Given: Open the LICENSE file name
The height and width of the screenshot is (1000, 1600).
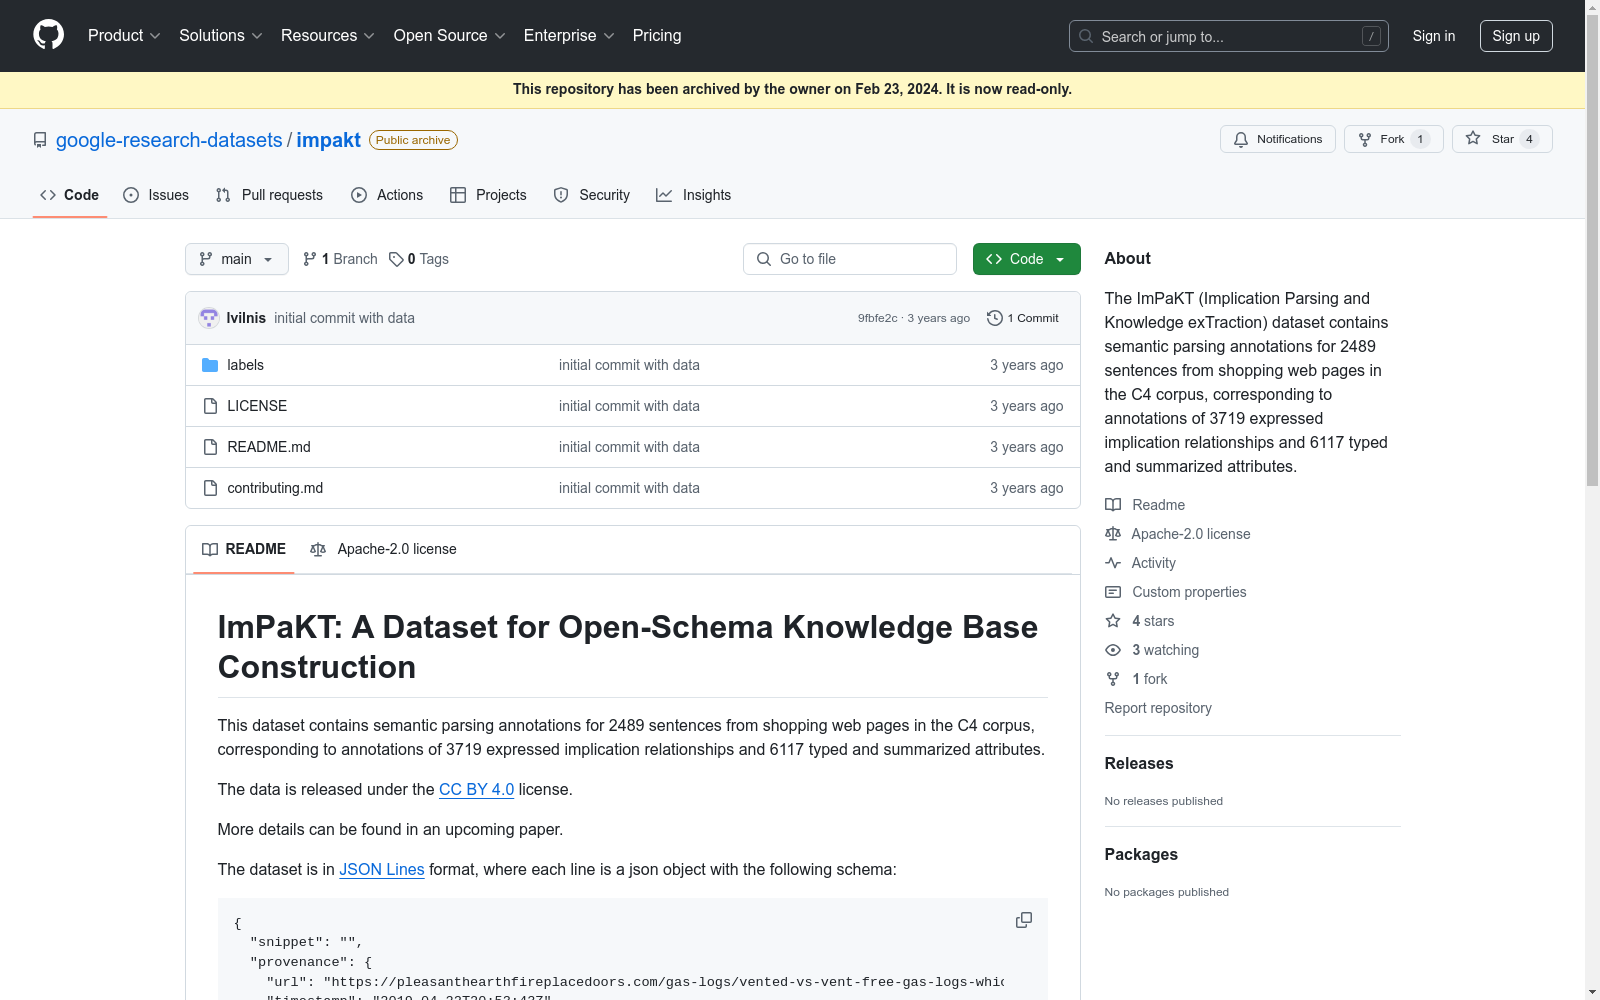Looking at the screenshot, I should [257, 406].
